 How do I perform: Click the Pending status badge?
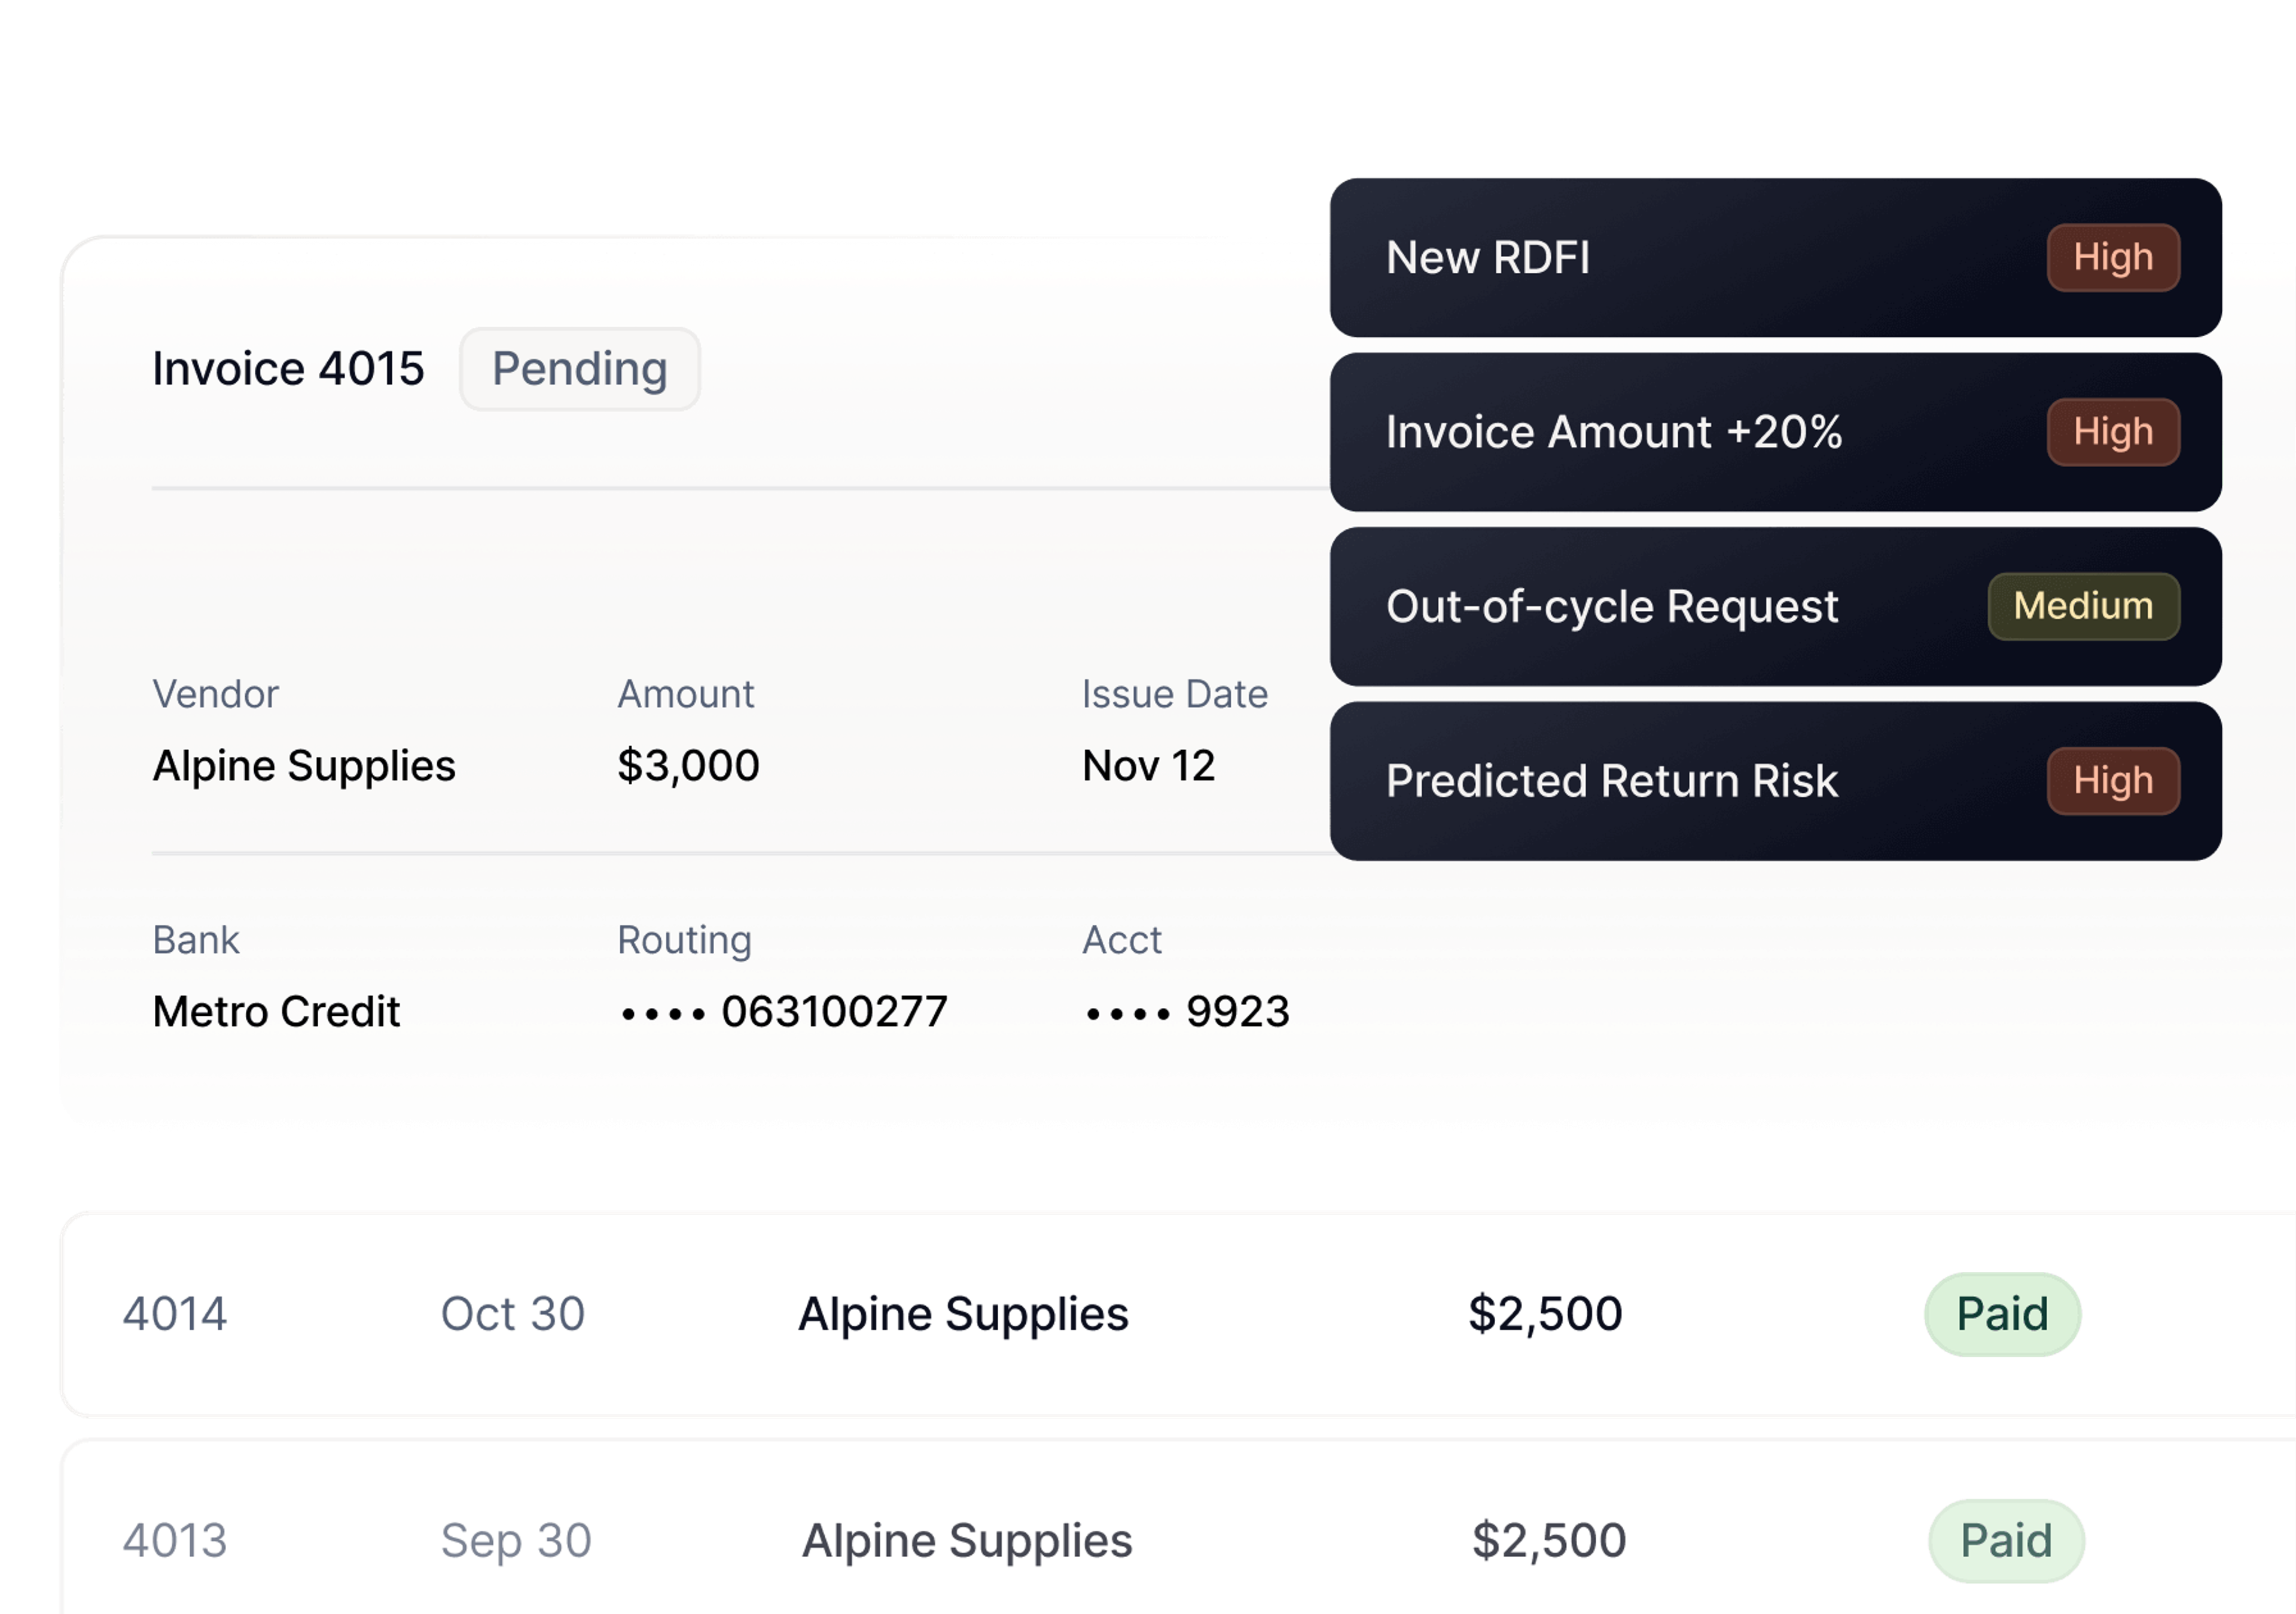(x=579, y=369)
